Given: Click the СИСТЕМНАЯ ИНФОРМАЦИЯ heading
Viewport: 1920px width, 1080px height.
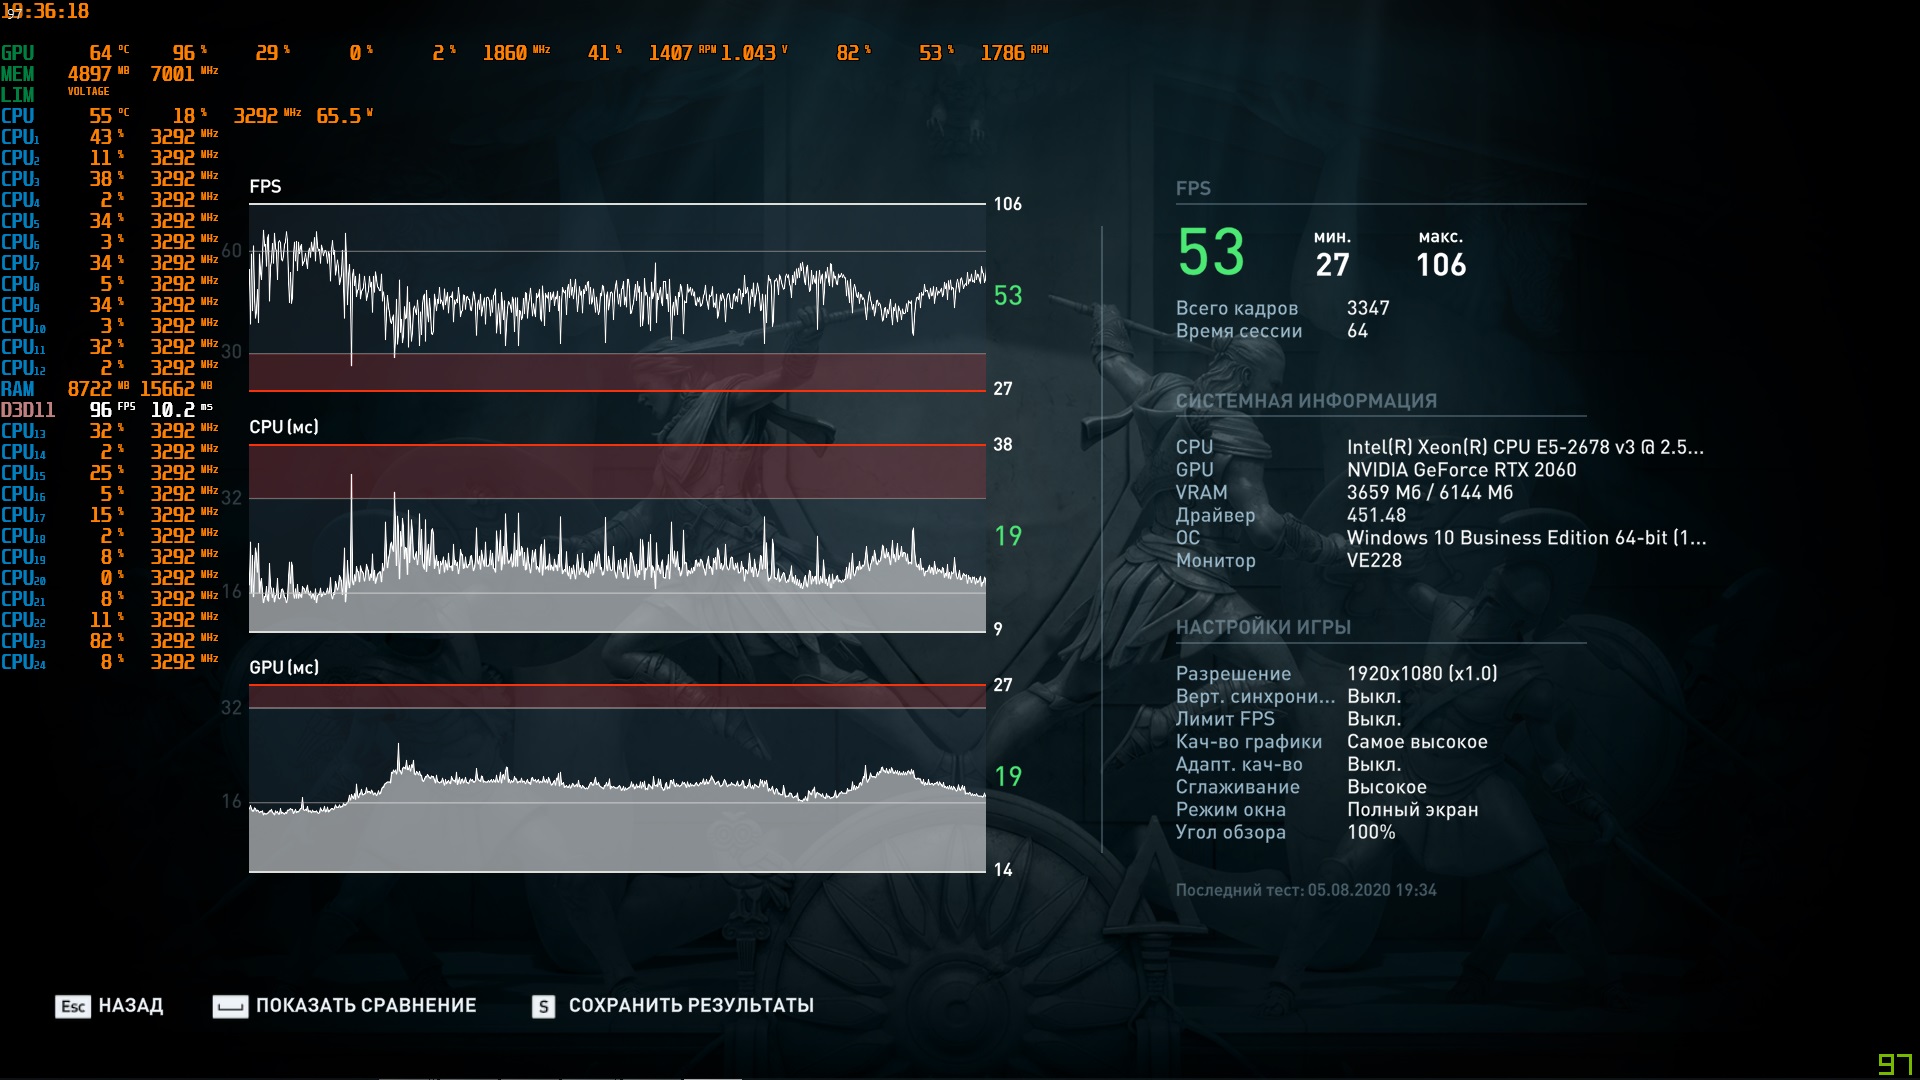Looking at the screenshot, I should 1306,401.
